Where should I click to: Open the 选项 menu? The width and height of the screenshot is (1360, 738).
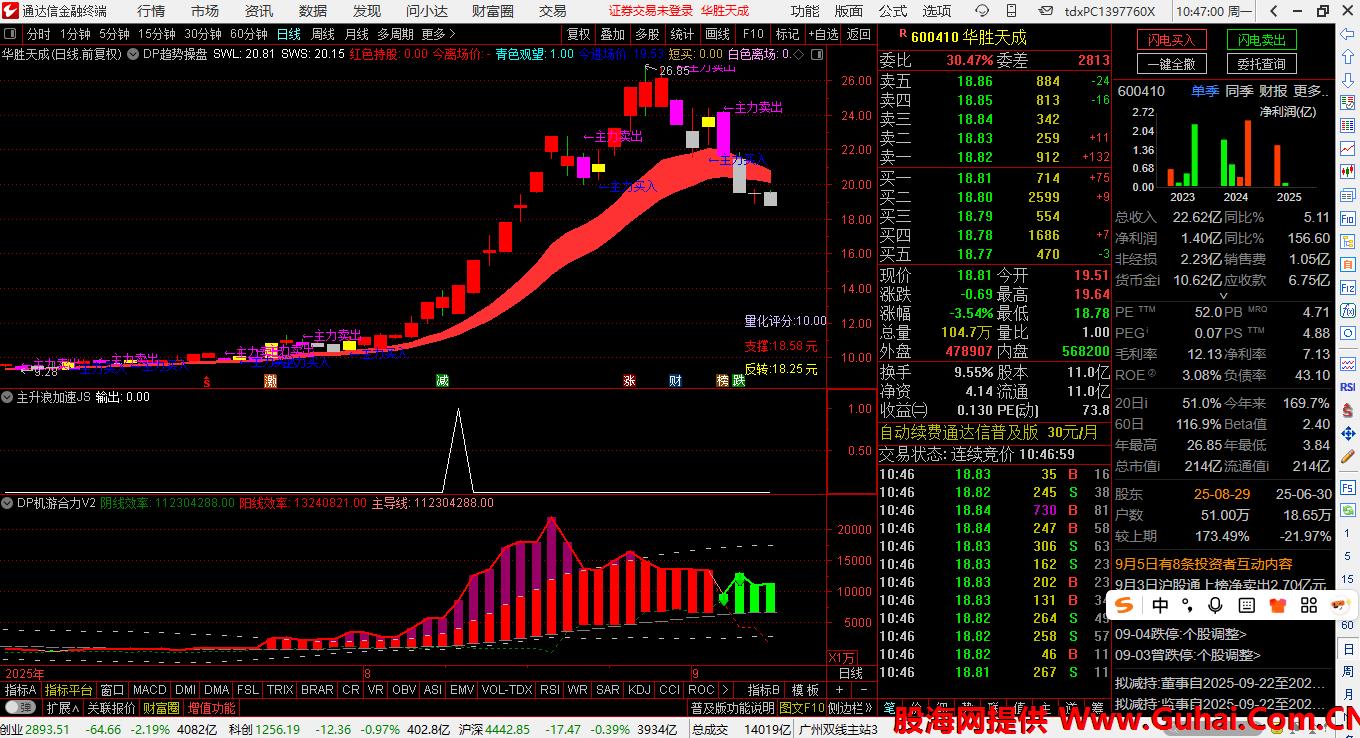point(937,11)
